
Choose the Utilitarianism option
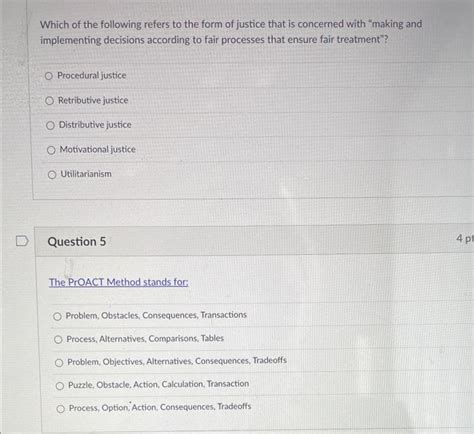52,175
